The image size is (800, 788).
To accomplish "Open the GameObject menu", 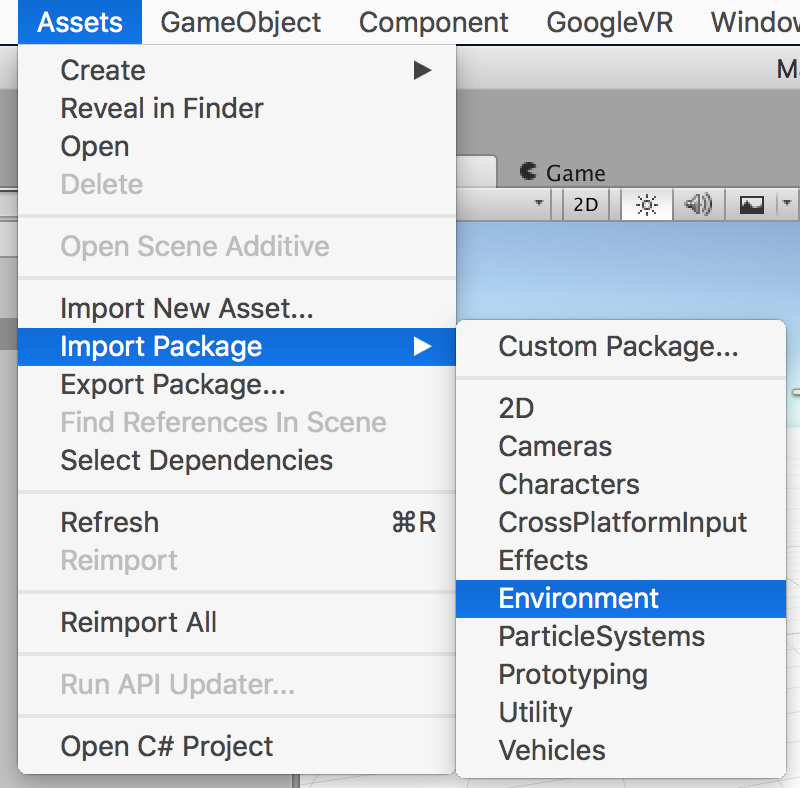I will 240,22.
